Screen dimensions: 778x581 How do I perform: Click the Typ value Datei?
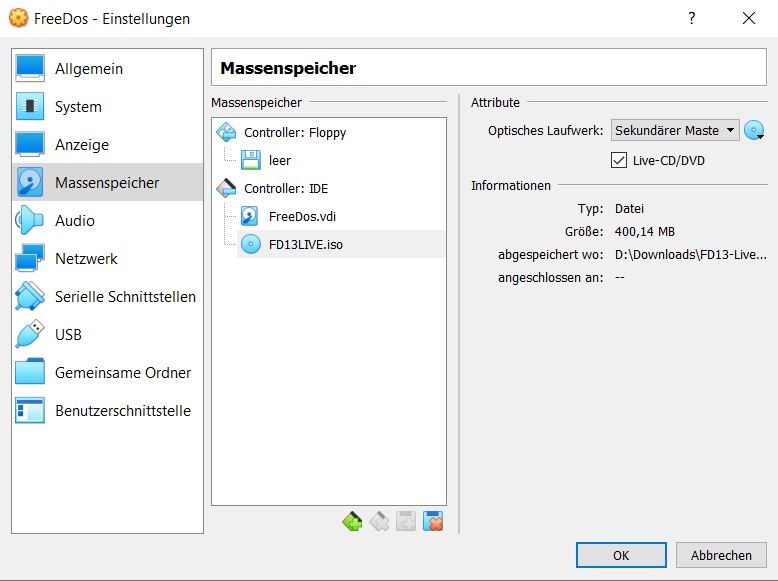tap(629, 208)
